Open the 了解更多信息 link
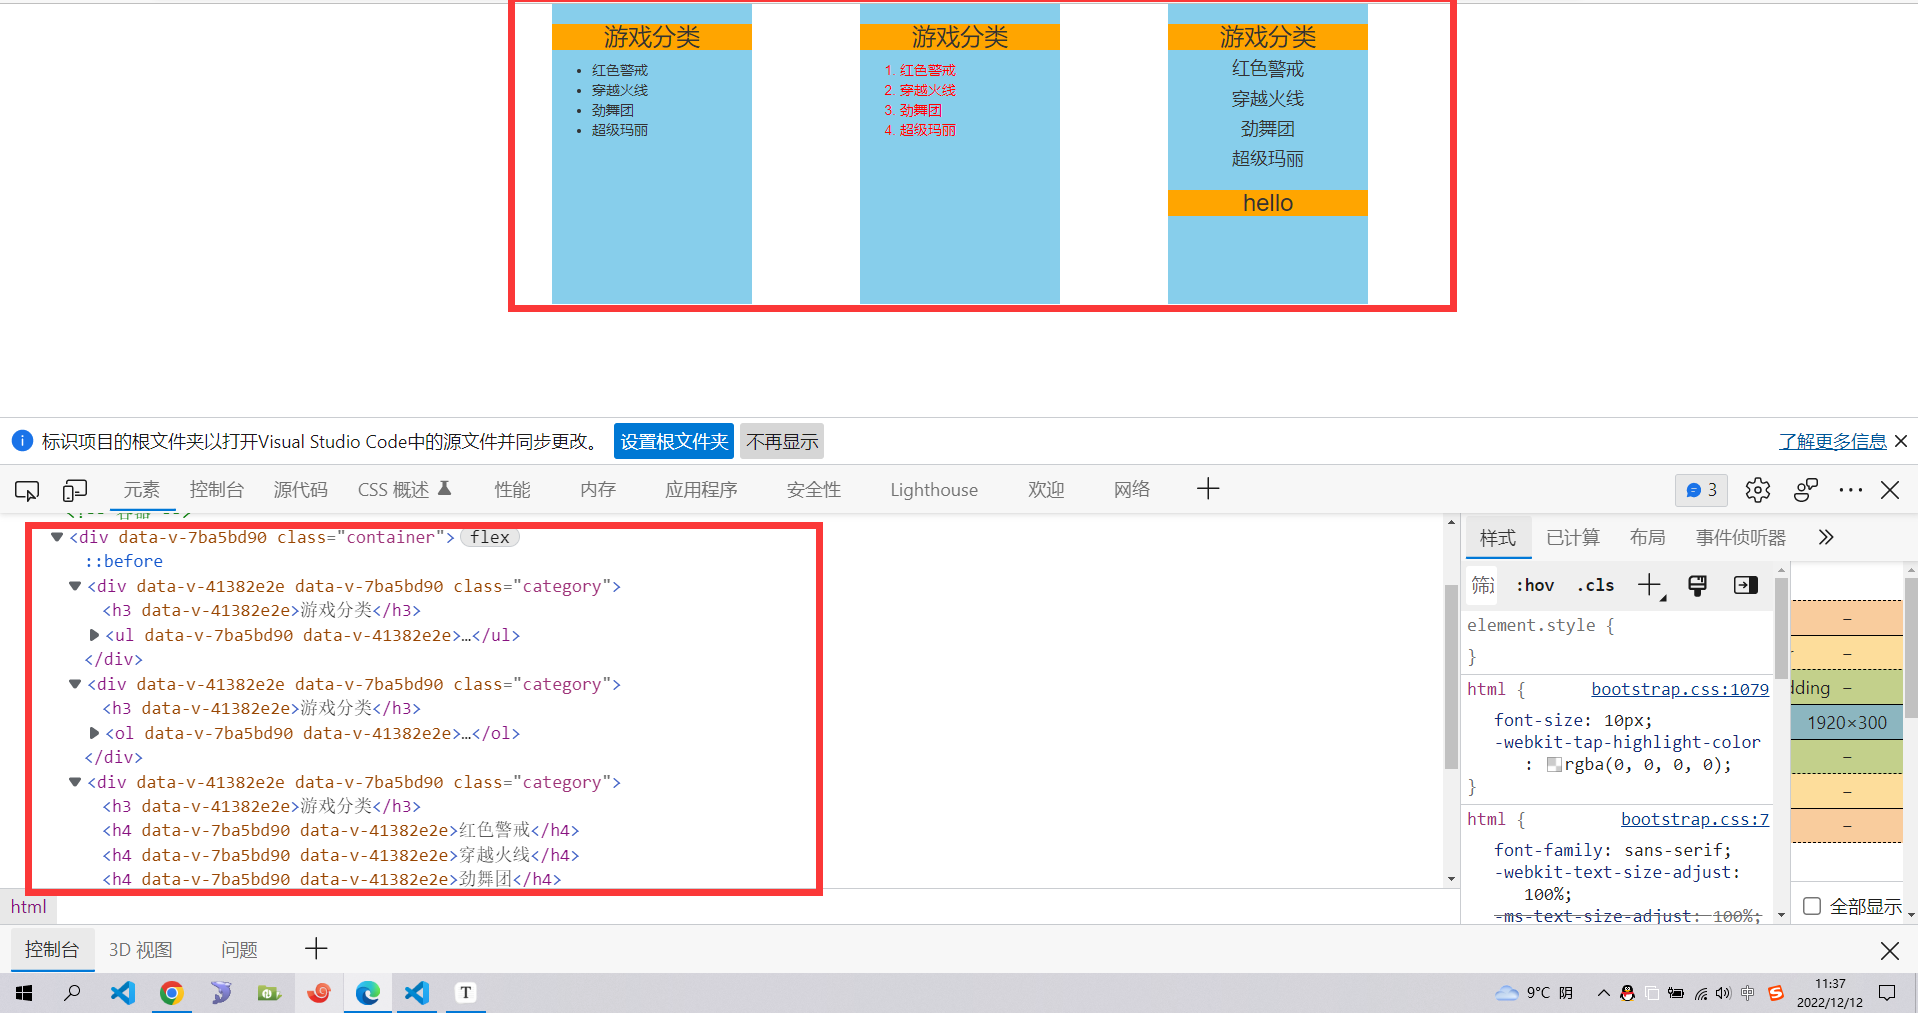 pyautogui.click(x=1833, y=441)
